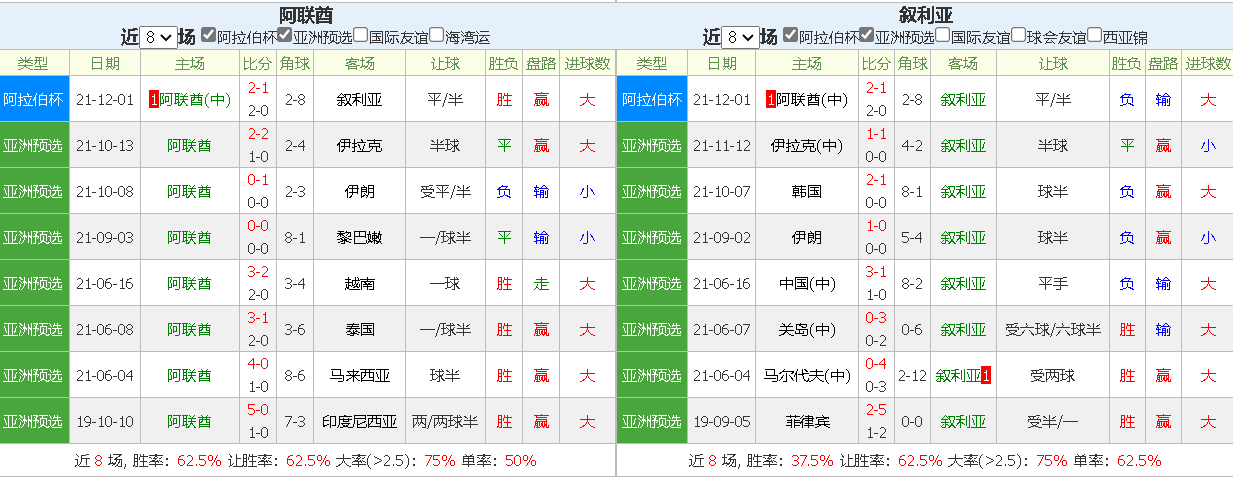
Task: Open match-count dropdown in 叙利亚 panel
Action: click(740, 37)
